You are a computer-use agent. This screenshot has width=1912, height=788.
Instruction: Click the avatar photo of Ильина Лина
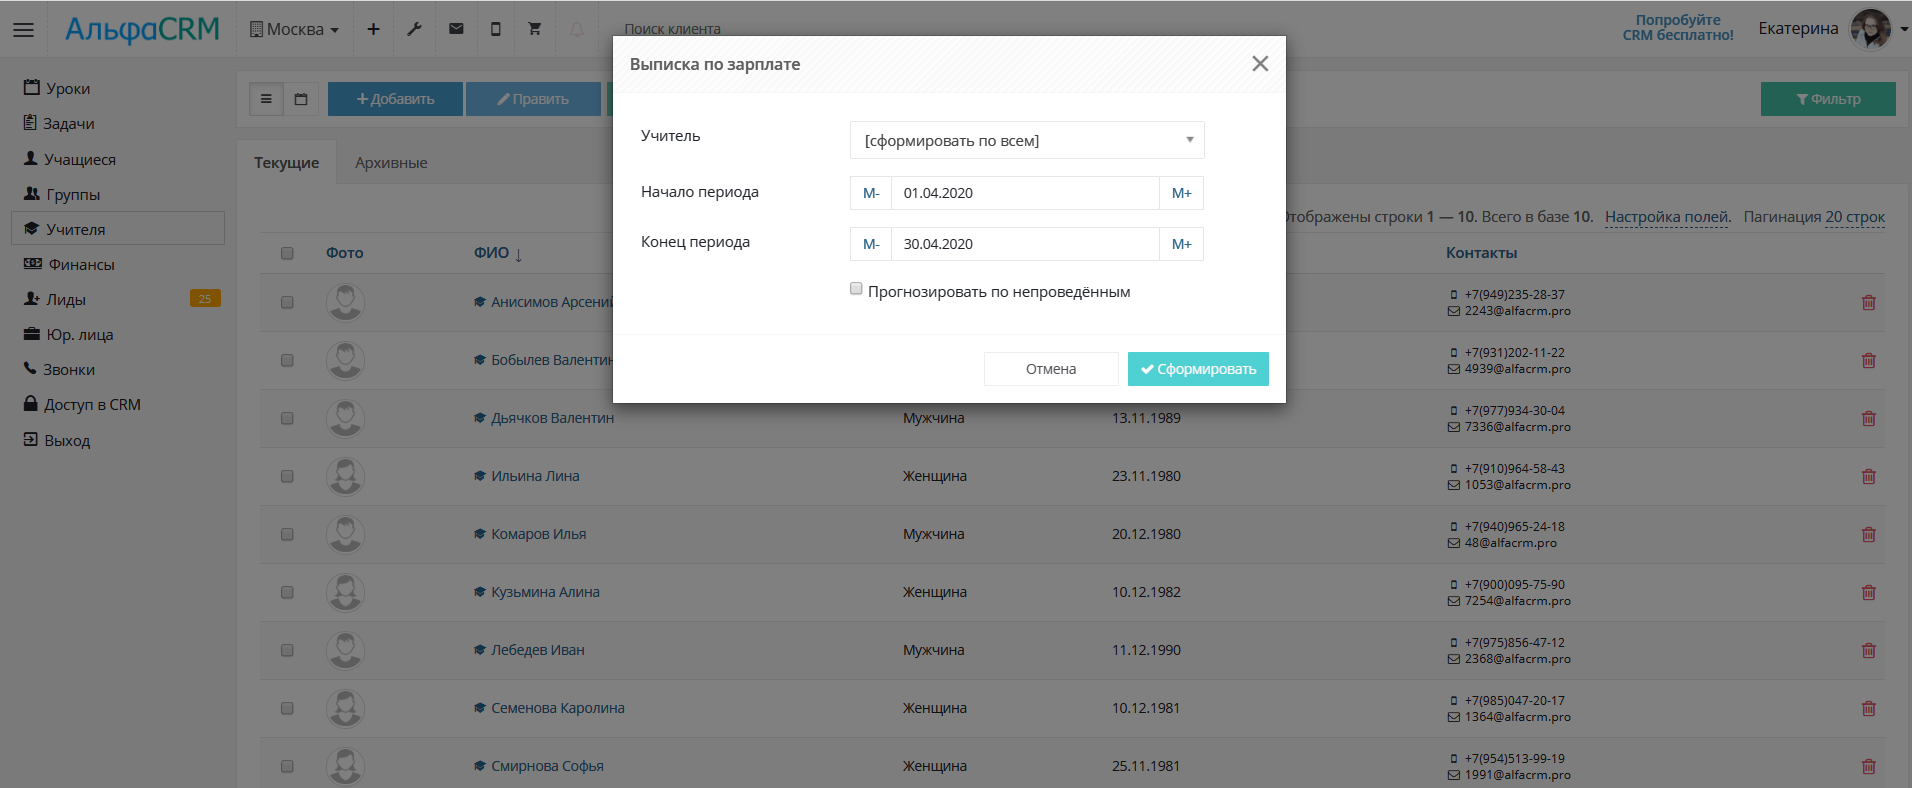(x=345, y=476)
